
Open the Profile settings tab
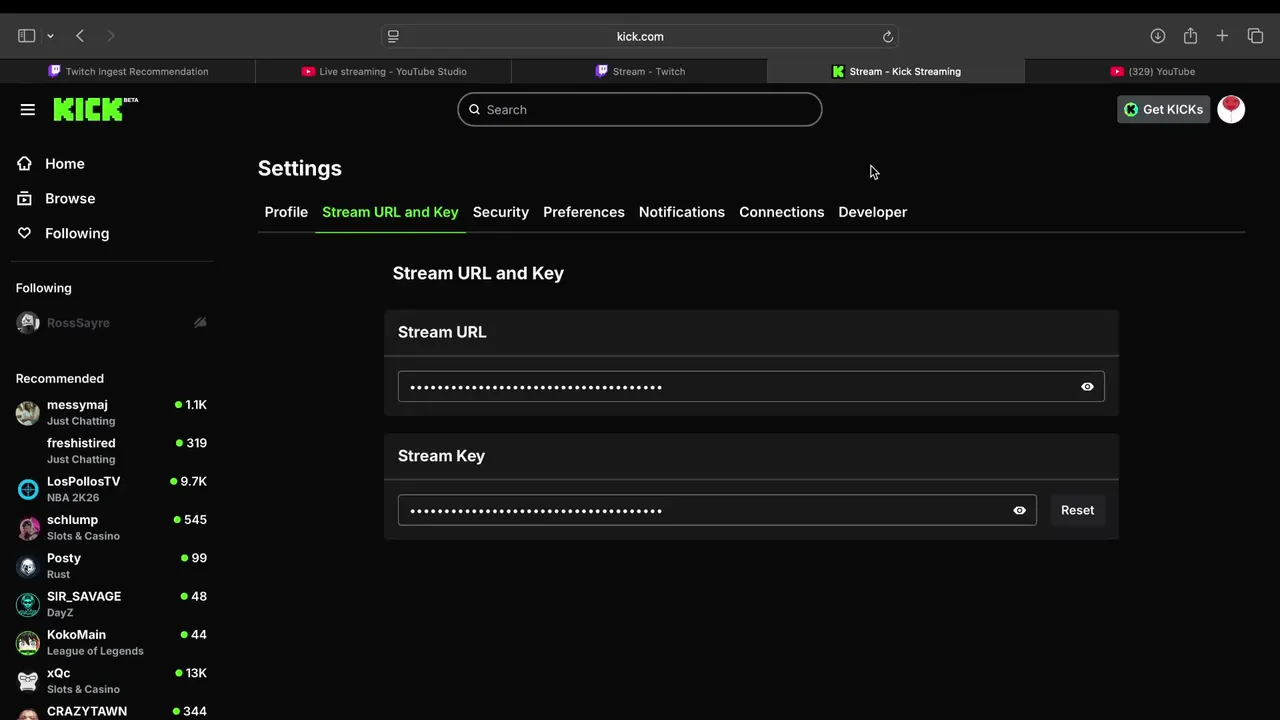[286, 212]
